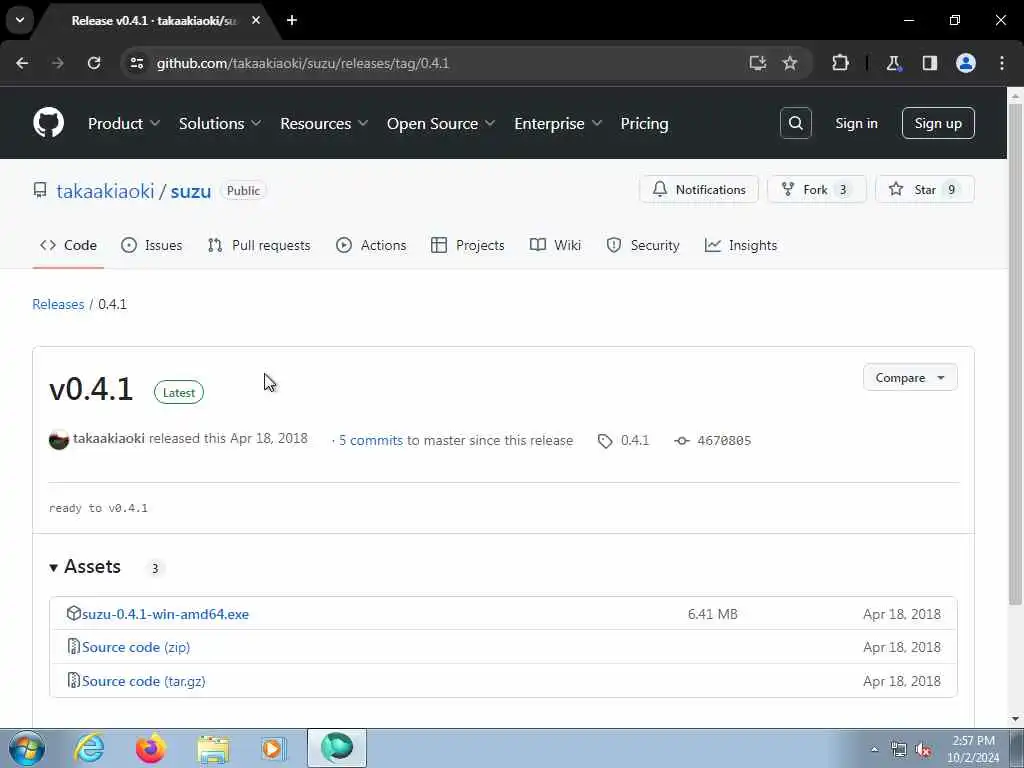Screen dimensions: 1024x768
Task: Open the suzu repository link
Action: [x=191, y=191]
